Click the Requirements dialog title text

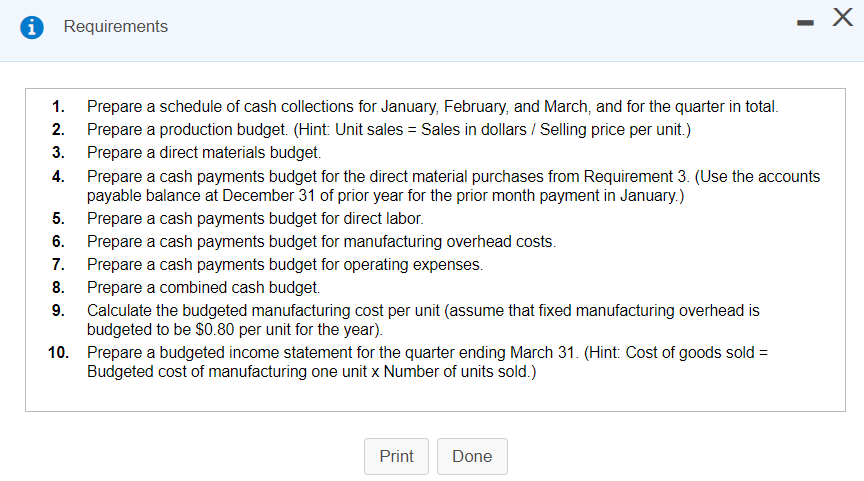pos(116,26)
